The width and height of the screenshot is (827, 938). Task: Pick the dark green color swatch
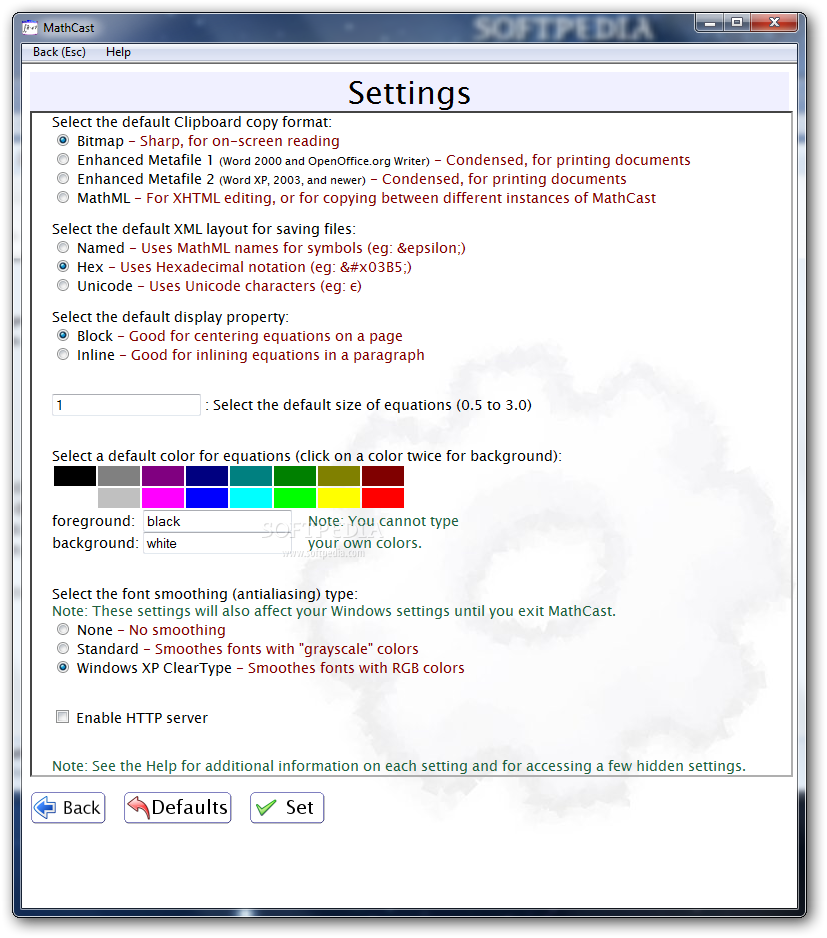pos(294,476)
